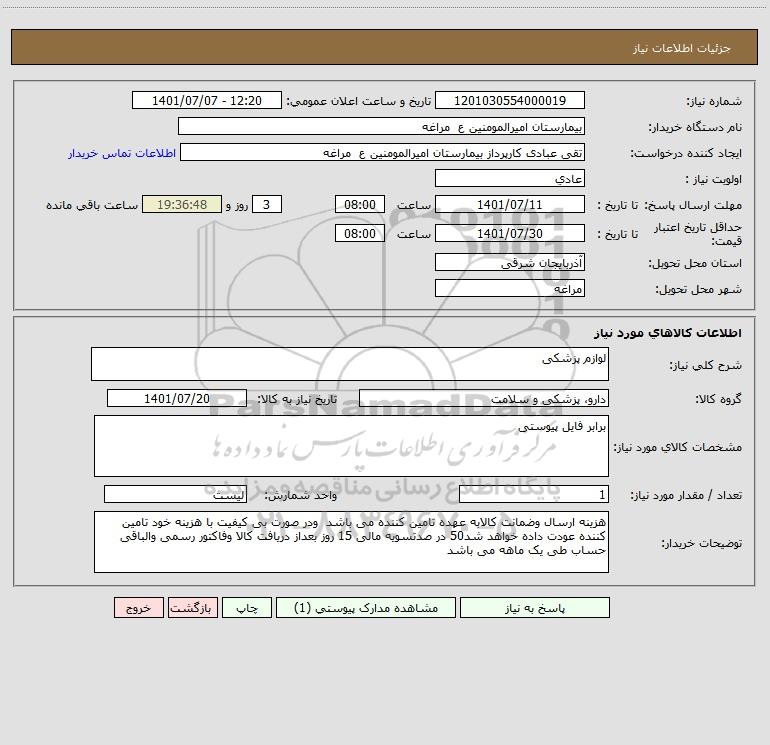Click the تاریخ نیاز به کالا label
The image size is (770, 745).
point(298,399)
